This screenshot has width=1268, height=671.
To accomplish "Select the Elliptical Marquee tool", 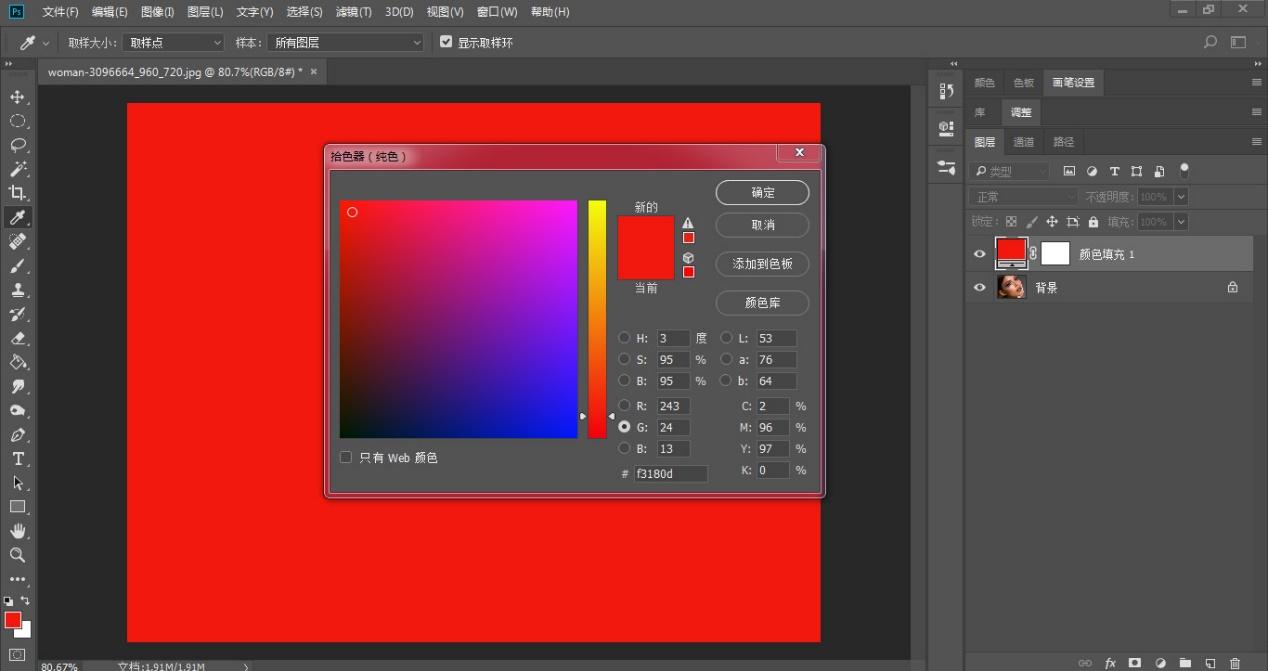I will click(17, 121).
